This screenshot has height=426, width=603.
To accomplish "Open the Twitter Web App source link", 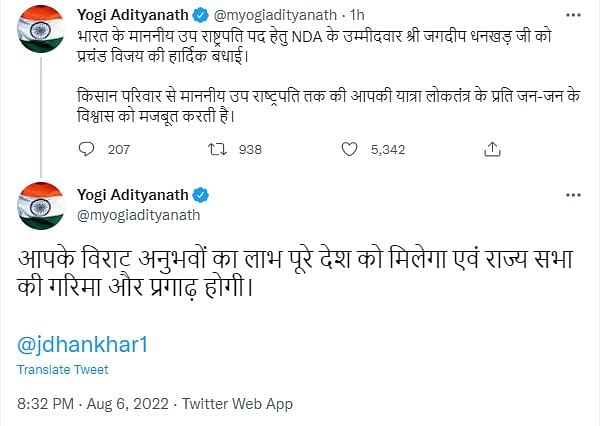I will (x=235, y=403).
